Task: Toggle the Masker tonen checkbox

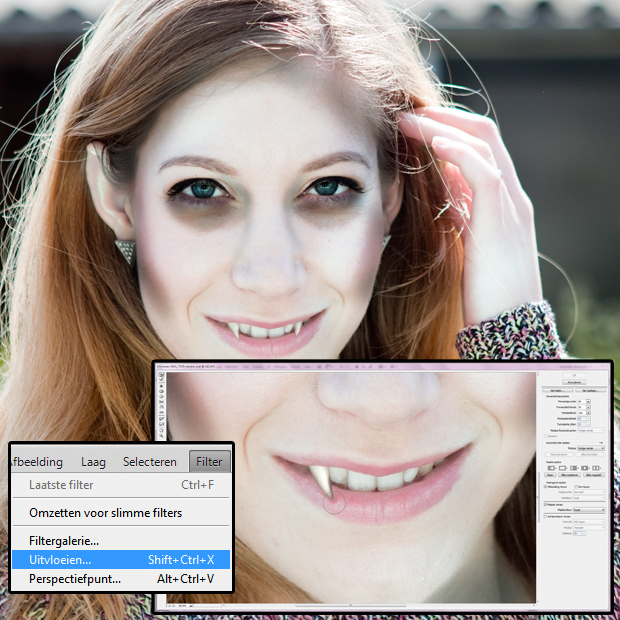Action: [x=545, y=503]
